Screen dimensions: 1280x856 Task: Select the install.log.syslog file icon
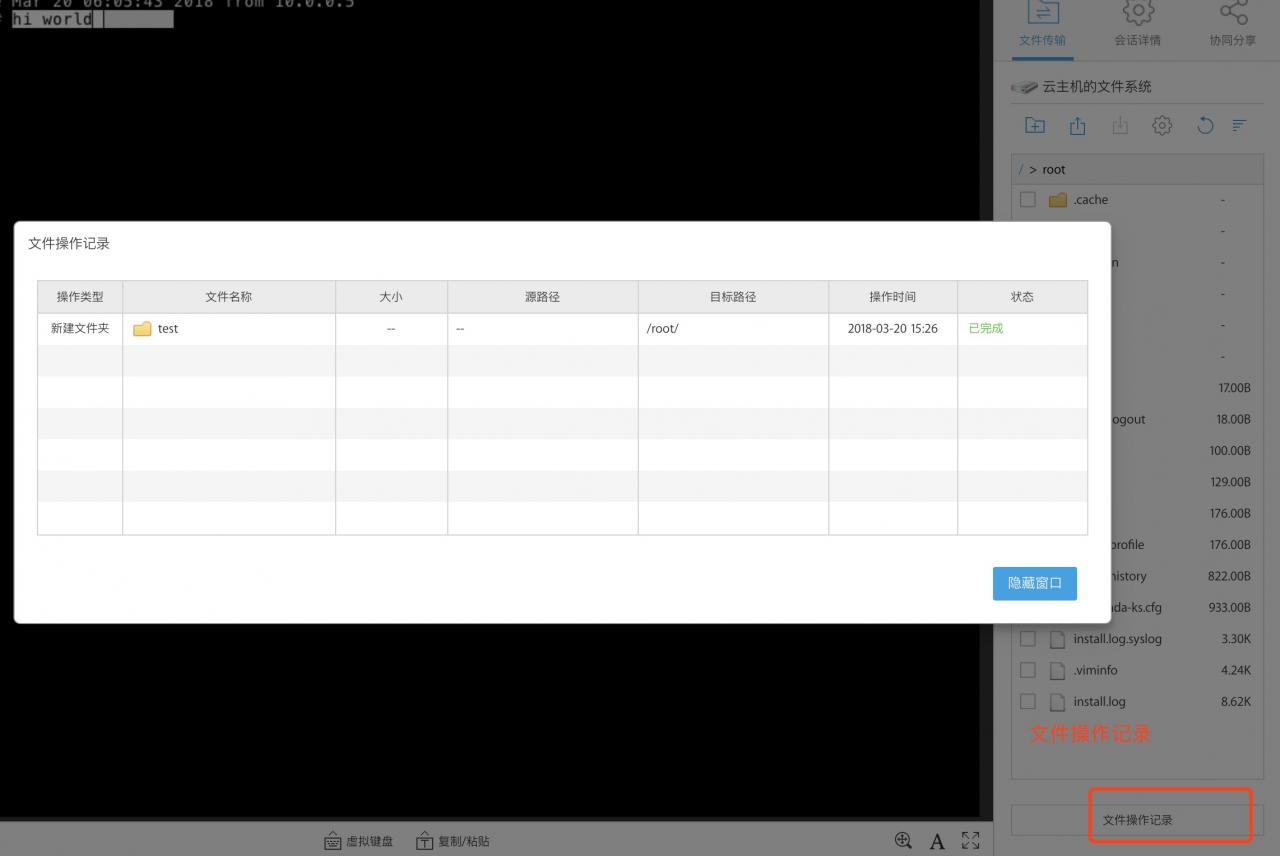[x=1057, y=639]
